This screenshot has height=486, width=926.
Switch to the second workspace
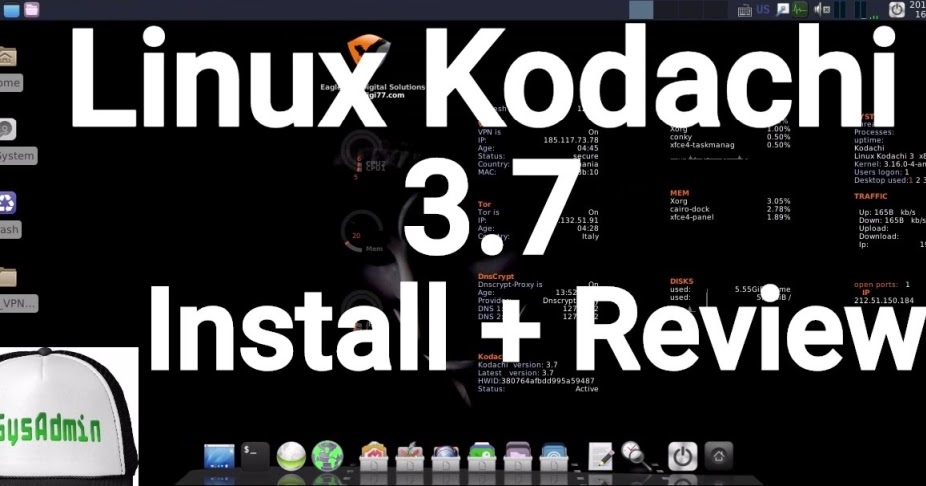[666, 9]
